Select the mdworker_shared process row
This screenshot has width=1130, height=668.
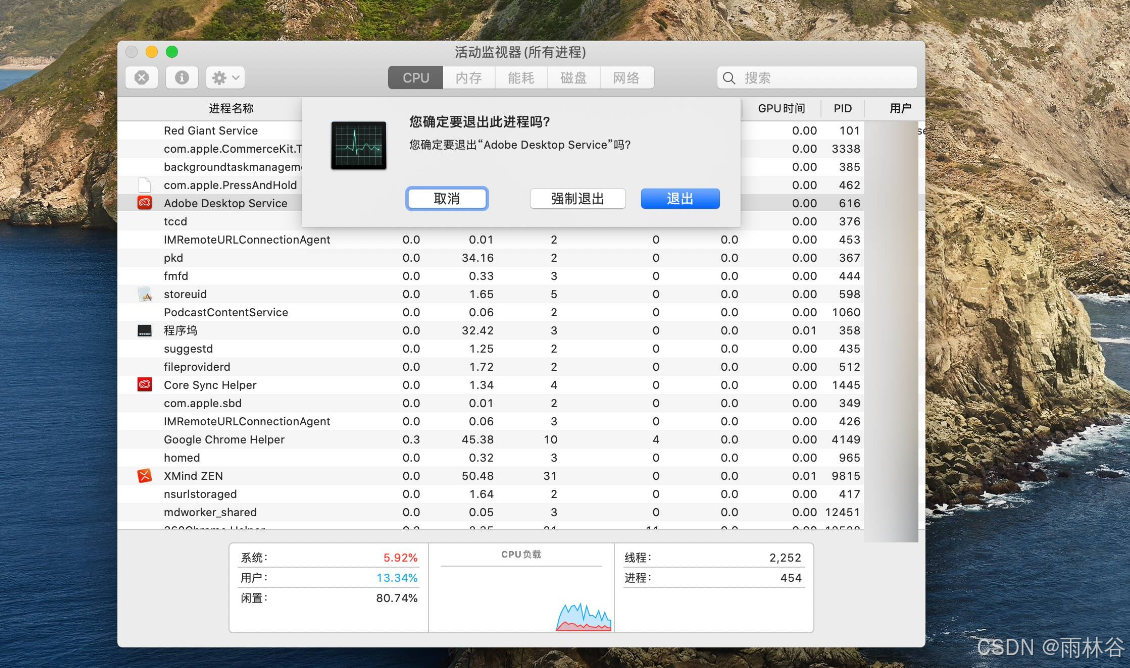pos(491,512)
